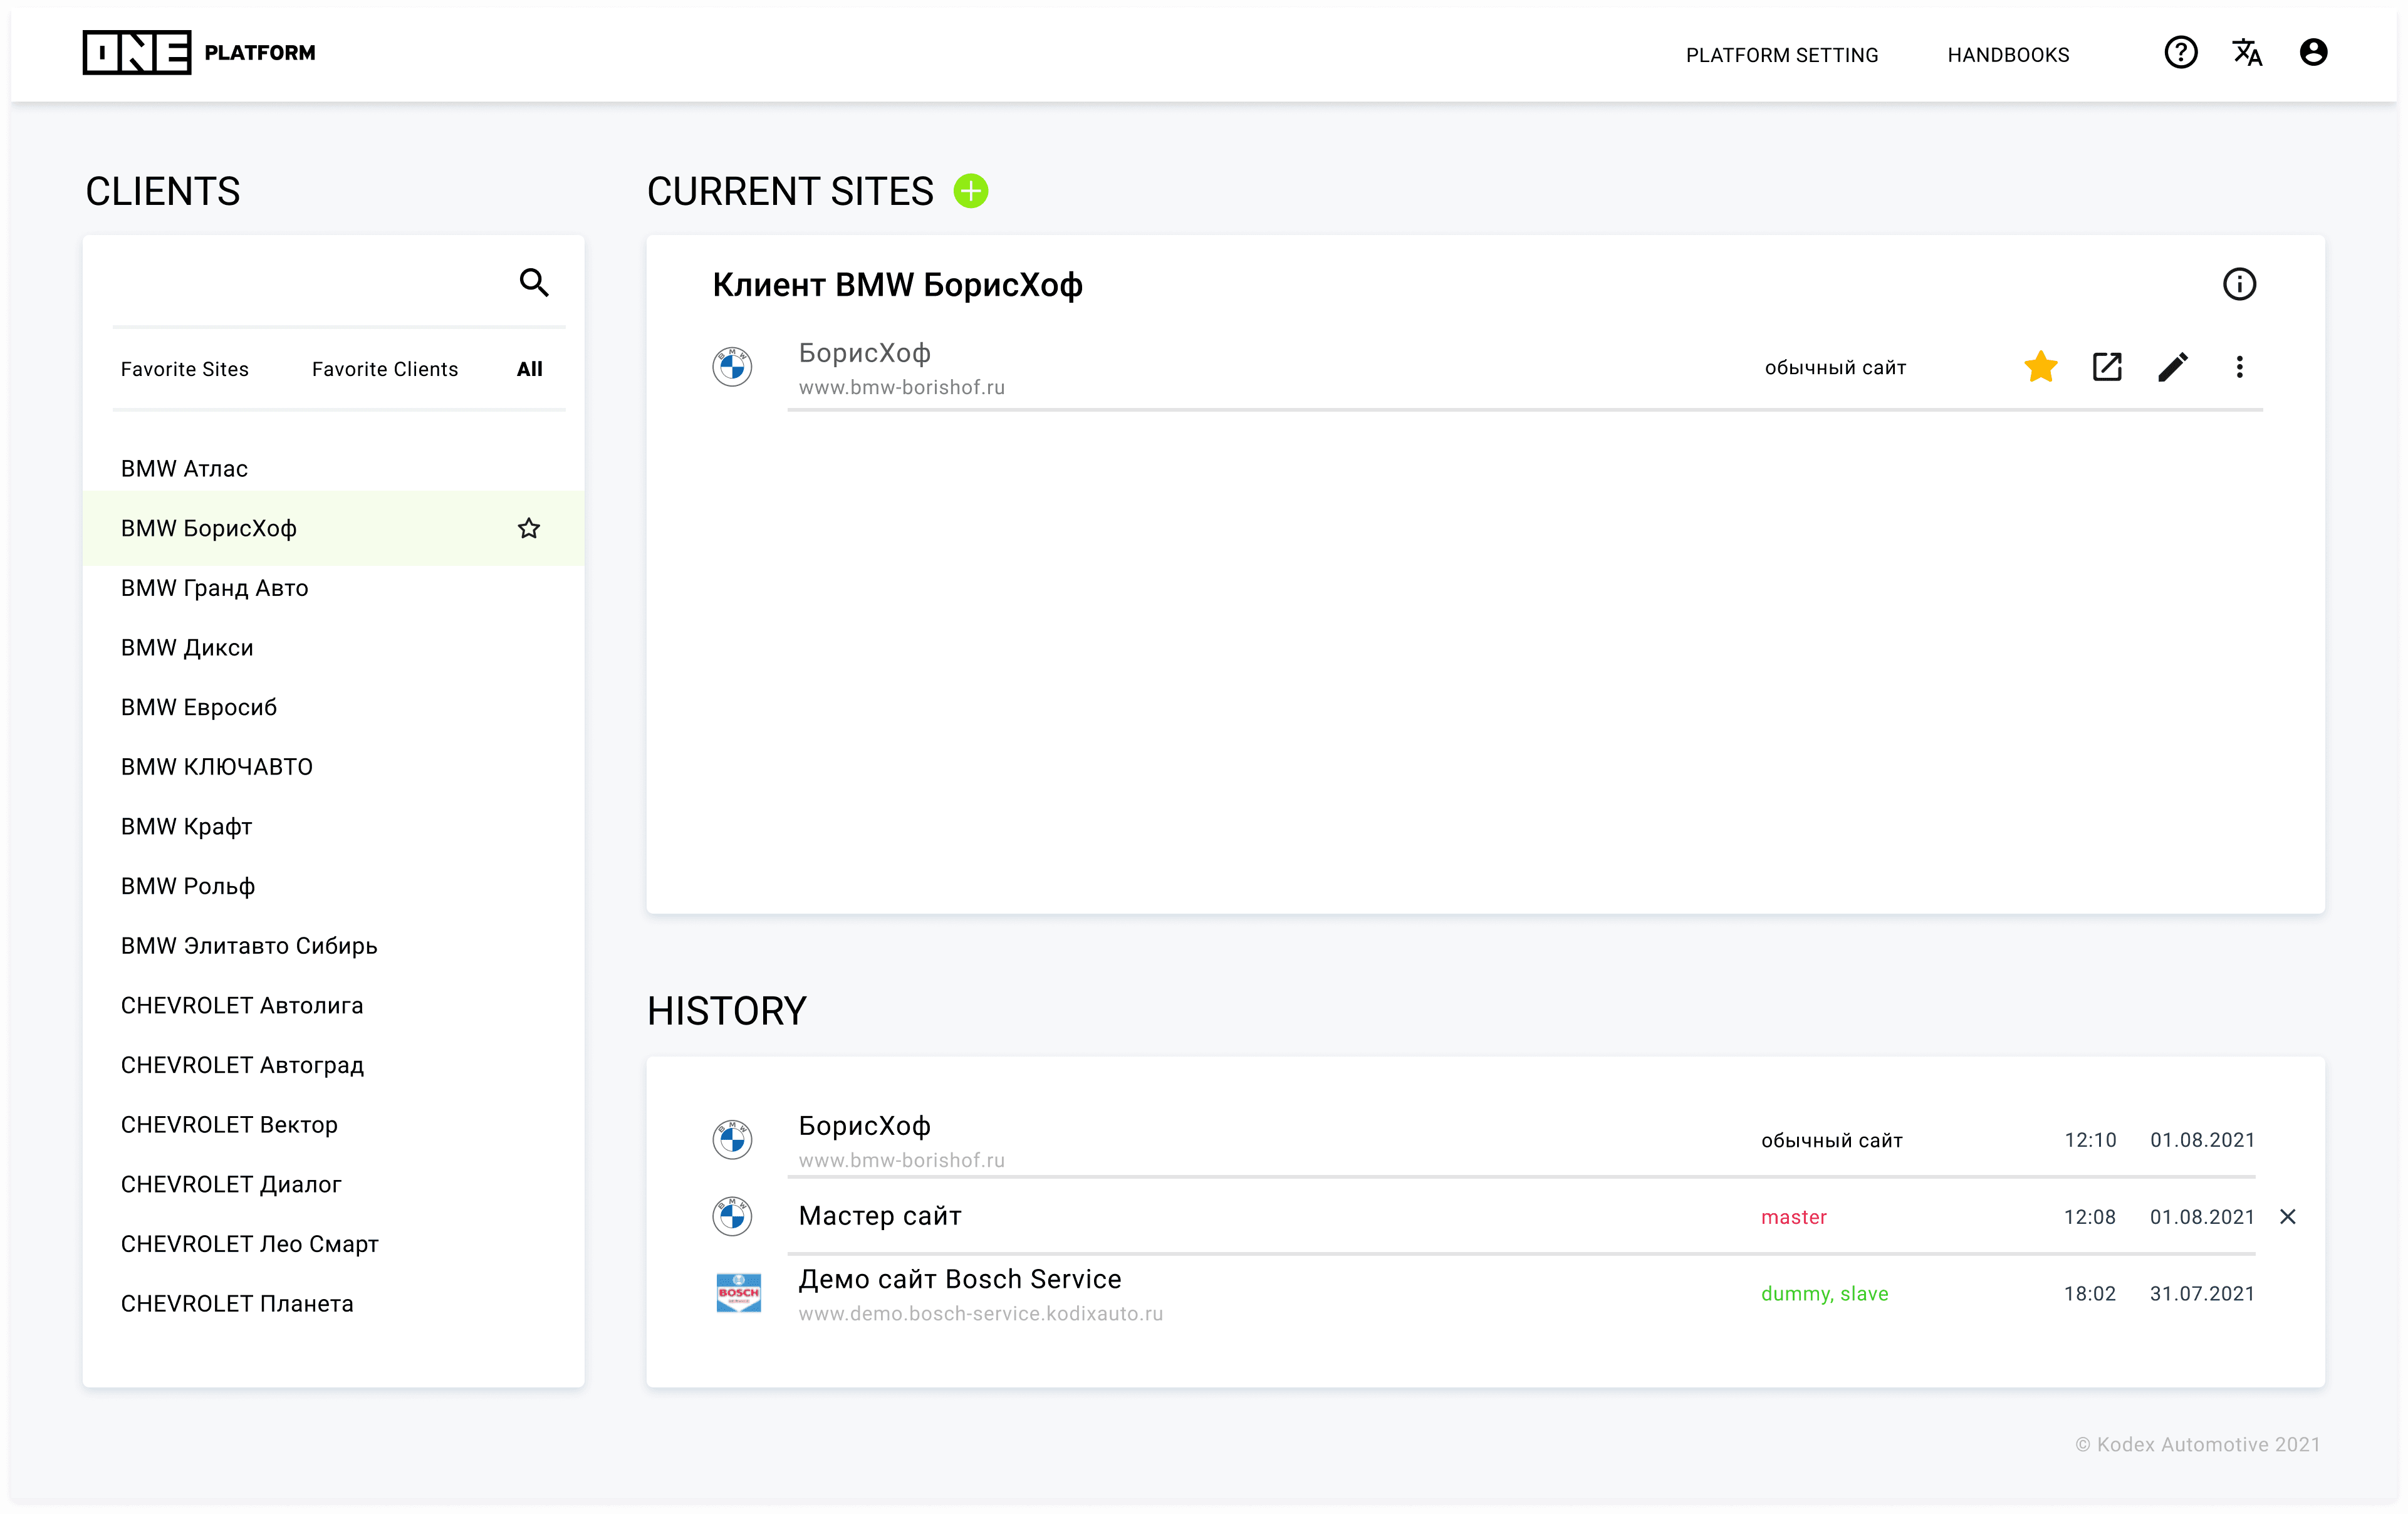
Task: Remove Мастер сайт entry from history
Action: (2287, 1217)
